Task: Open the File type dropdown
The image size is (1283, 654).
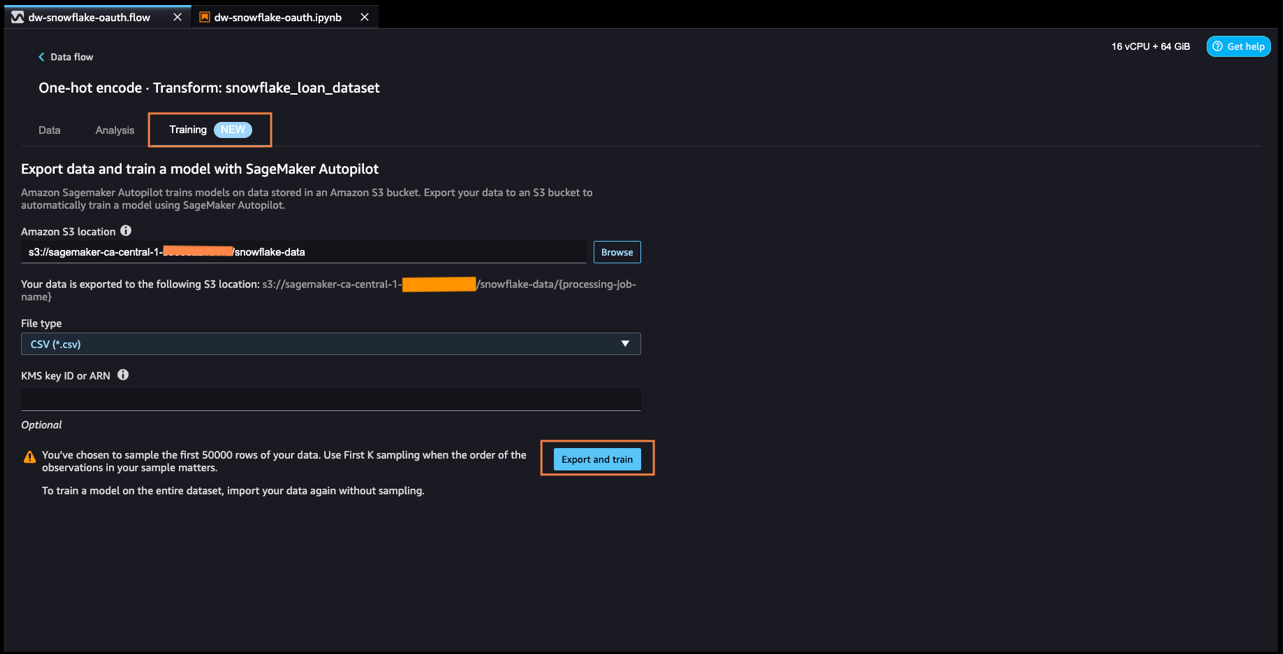Action: 331,344
